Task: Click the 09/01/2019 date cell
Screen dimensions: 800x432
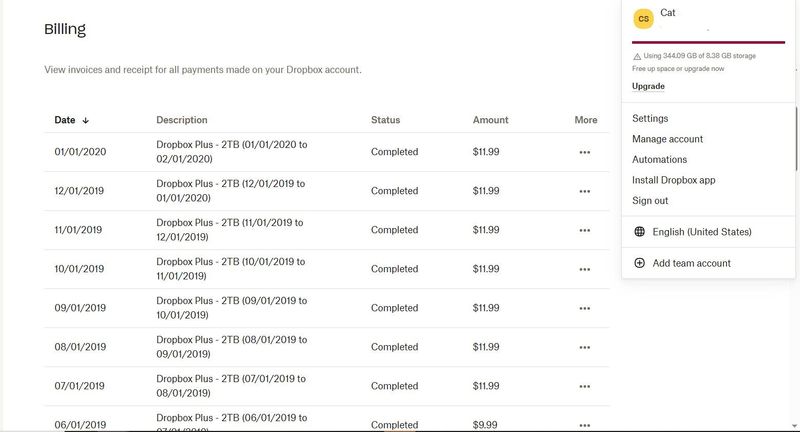Action: click(x=80, y=308)
